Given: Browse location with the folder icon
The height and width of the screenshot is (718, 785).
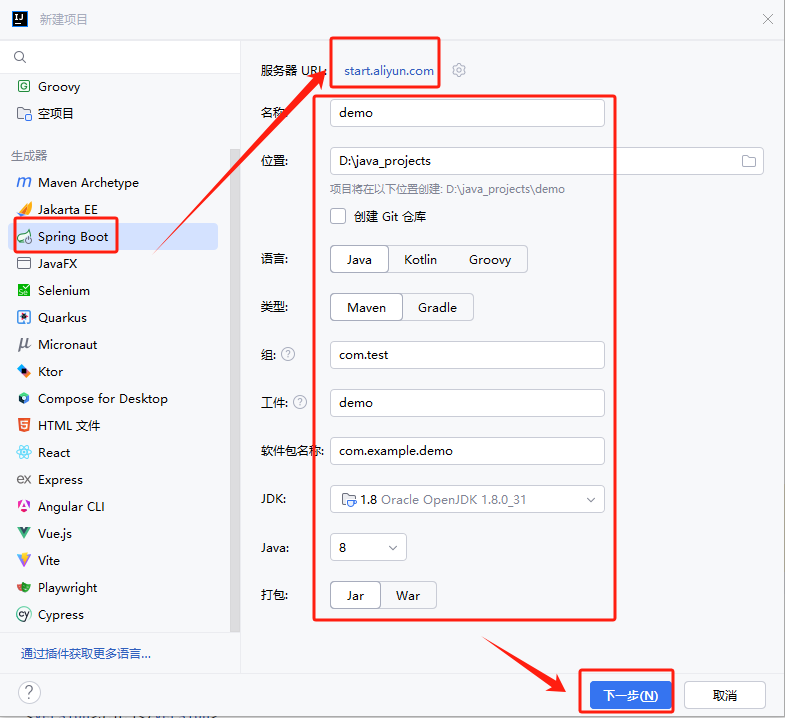Looking at the screenshot, I should pos(748,161).
